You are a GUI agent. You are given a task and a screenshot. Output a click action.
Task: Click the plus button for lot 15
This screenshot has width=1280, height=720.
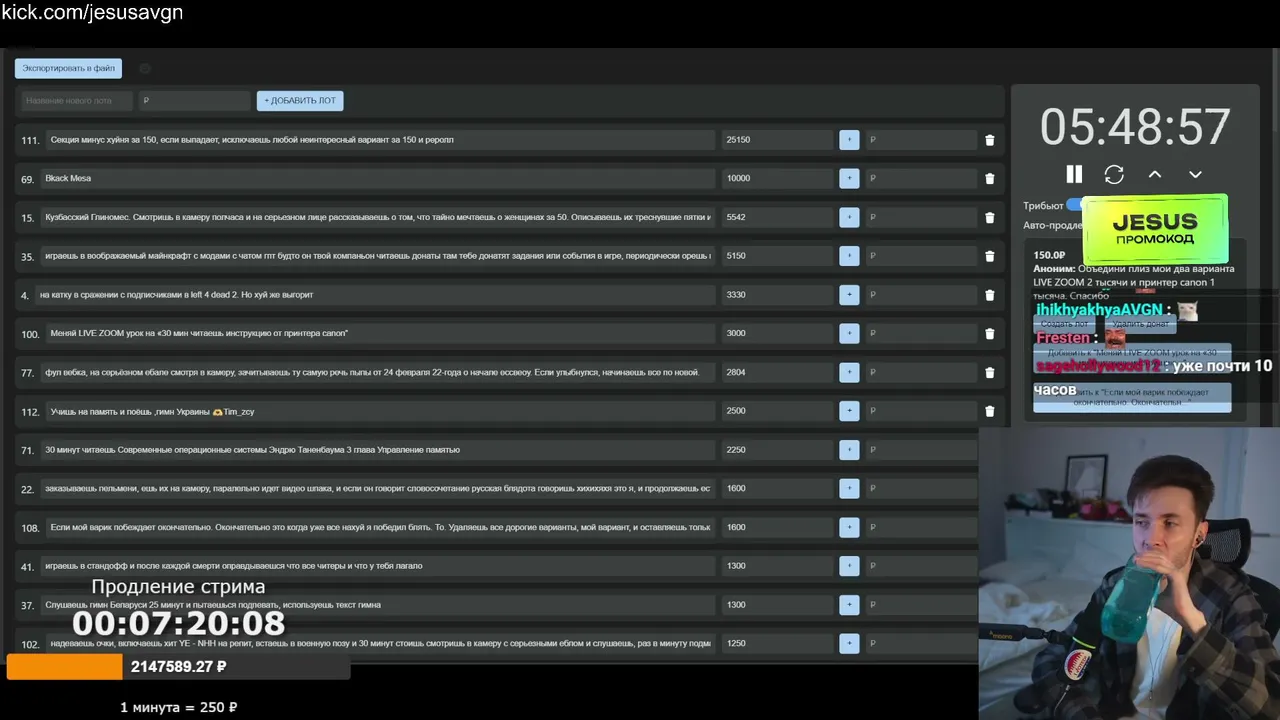(x=849, y=217)
